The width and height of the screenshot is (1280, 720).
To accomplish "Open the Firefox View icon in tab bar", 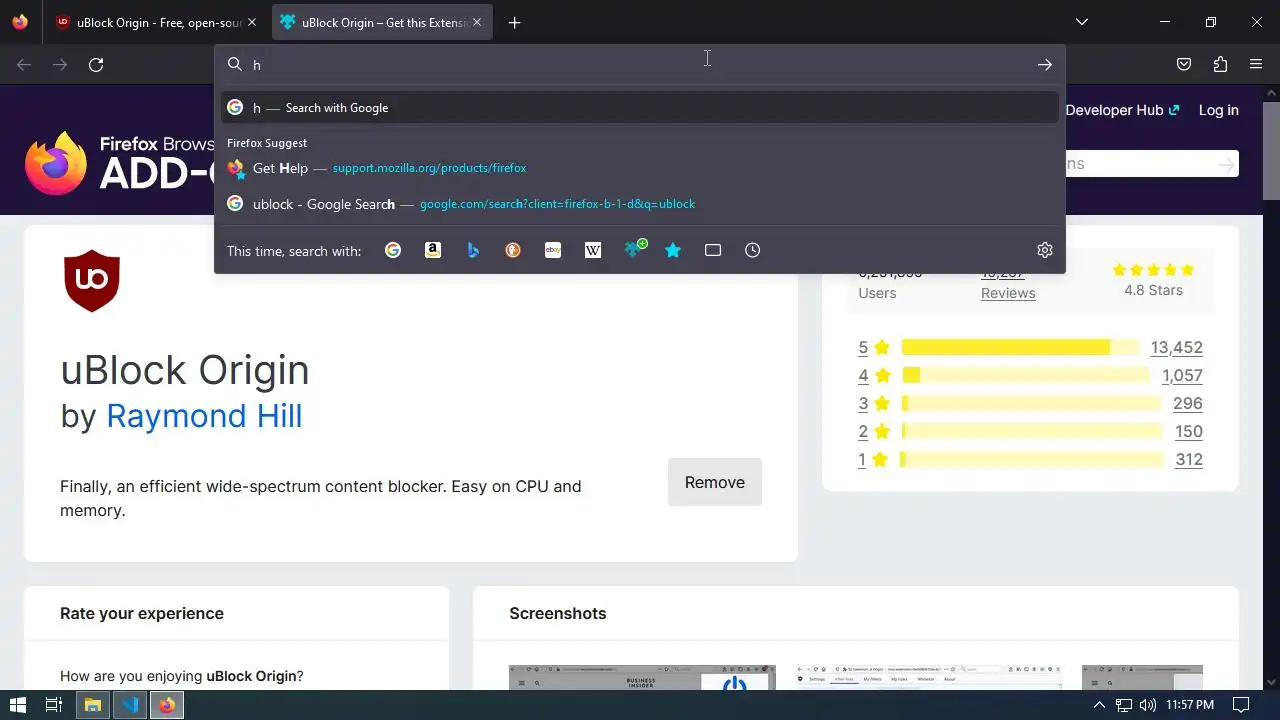I will [20, 22].
